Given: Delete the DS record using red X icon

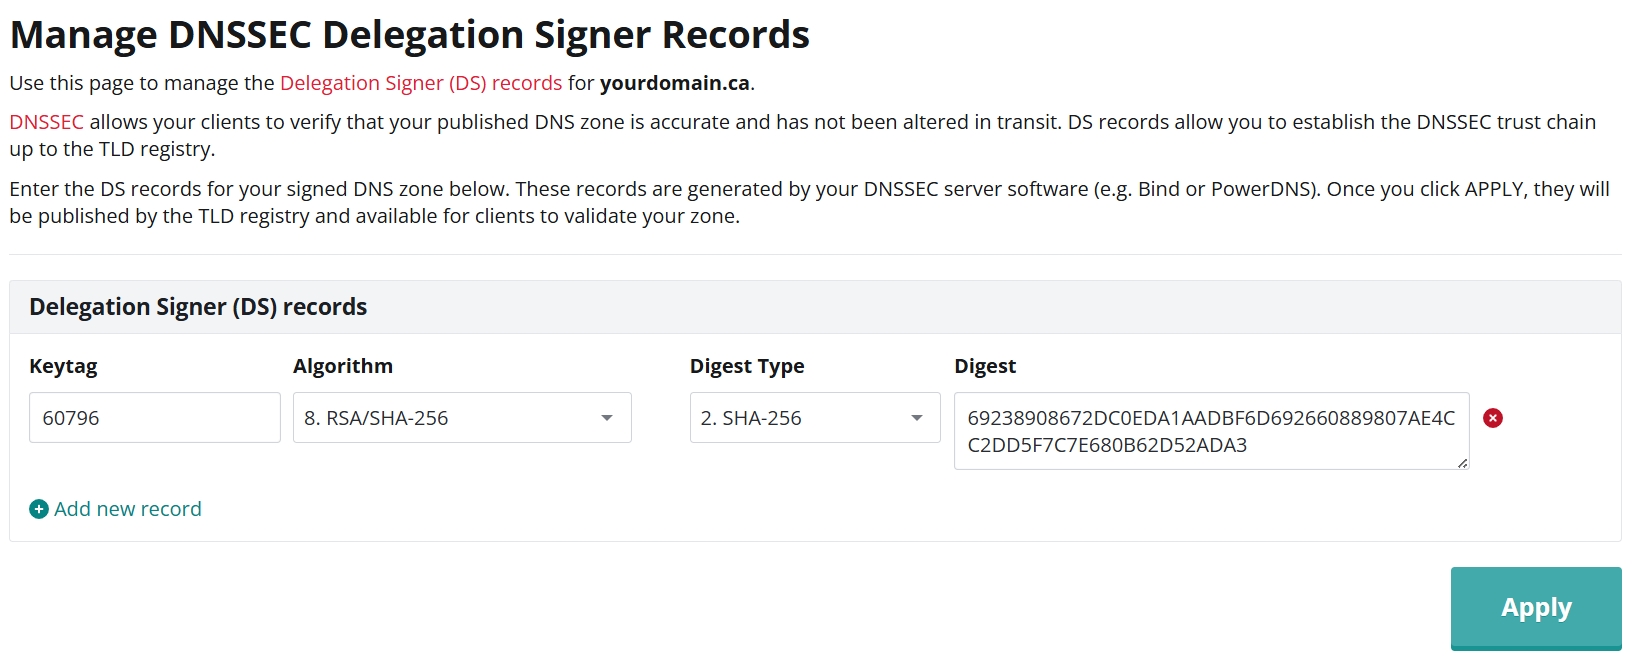Looking at the screenshot, I should (1492, 418).
